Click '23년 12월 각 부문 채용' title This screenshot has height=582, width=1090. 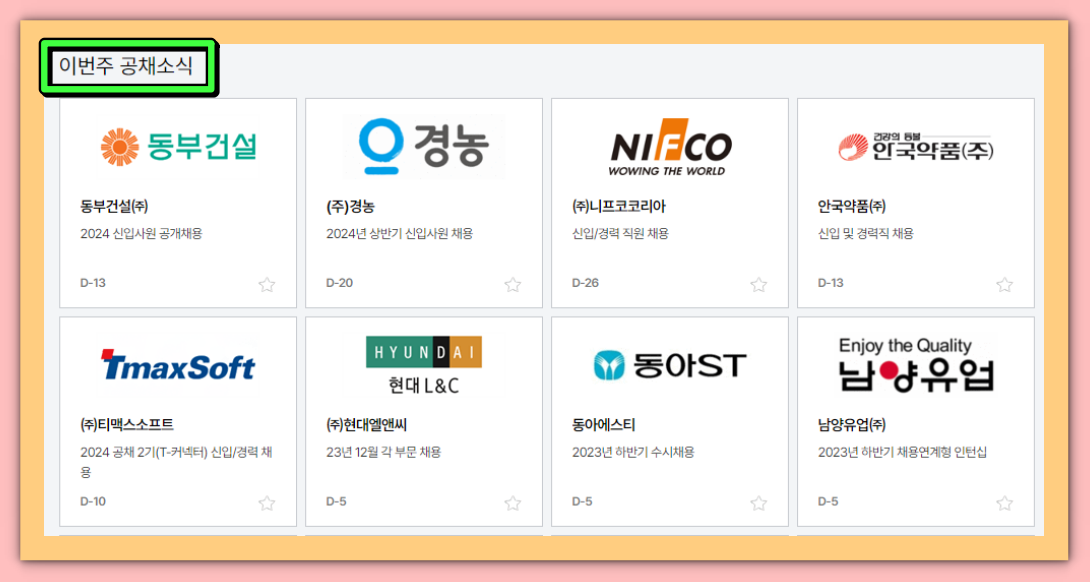(384, 452)
